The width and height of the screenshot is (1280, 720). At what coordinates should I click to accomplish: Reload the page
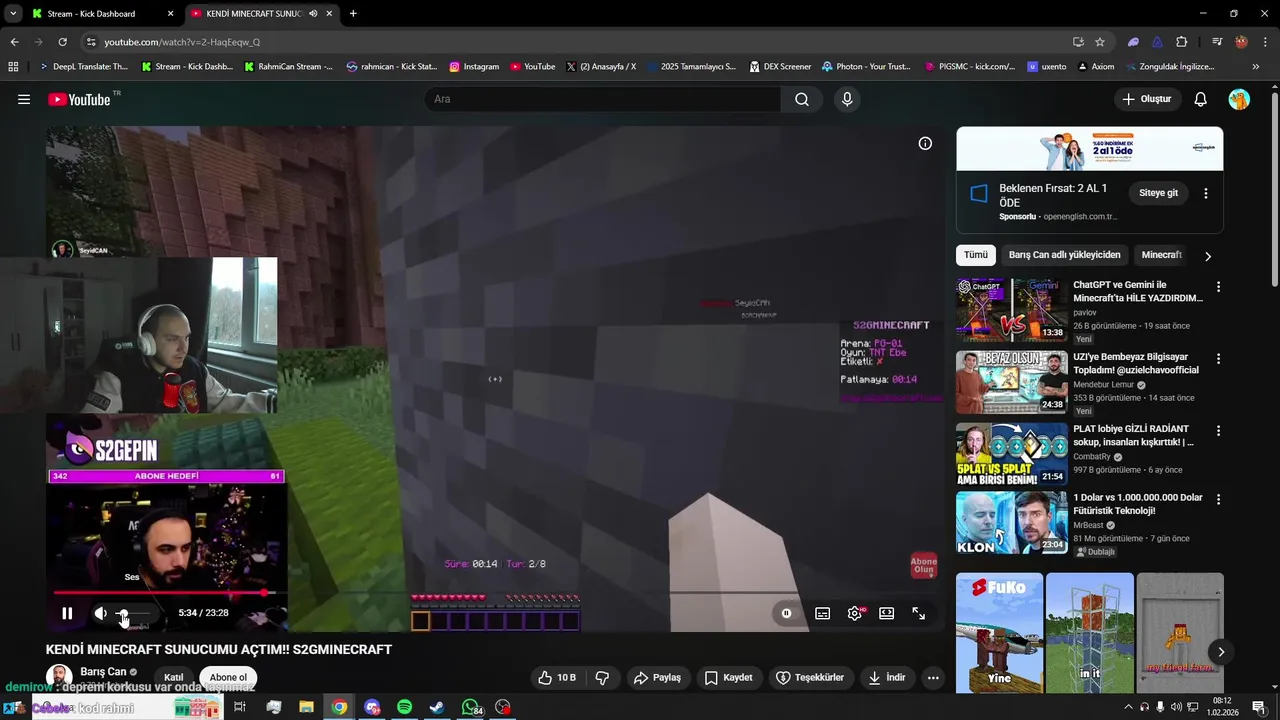pyautogui.click(x=62, y=42)
